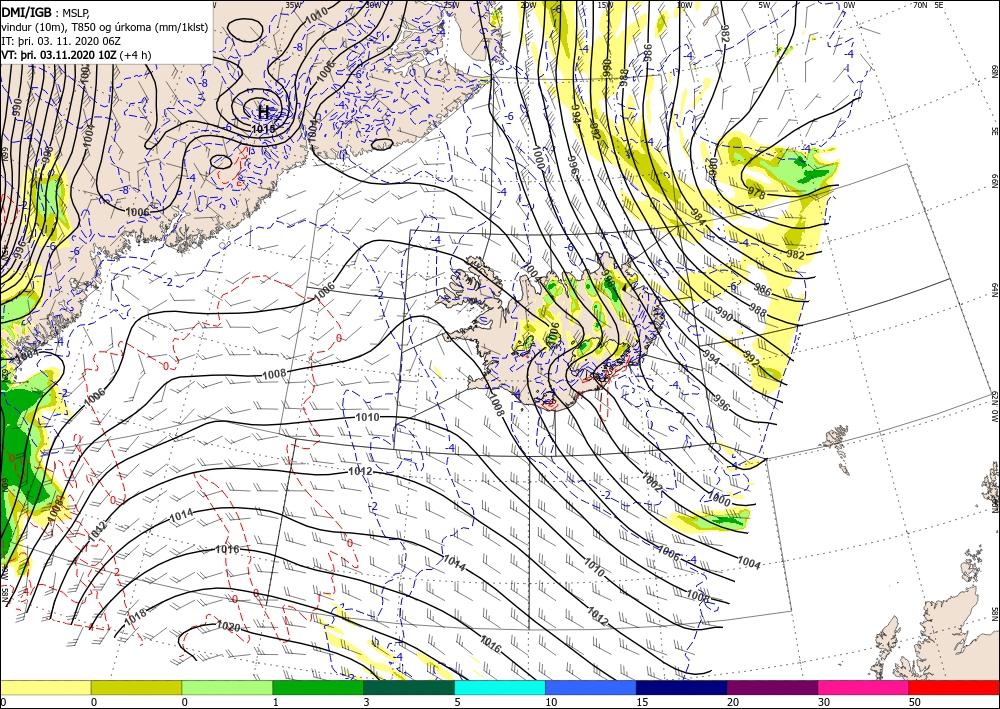
Task: Click the '1018' isobar label
Action: [x=135, y=617]
